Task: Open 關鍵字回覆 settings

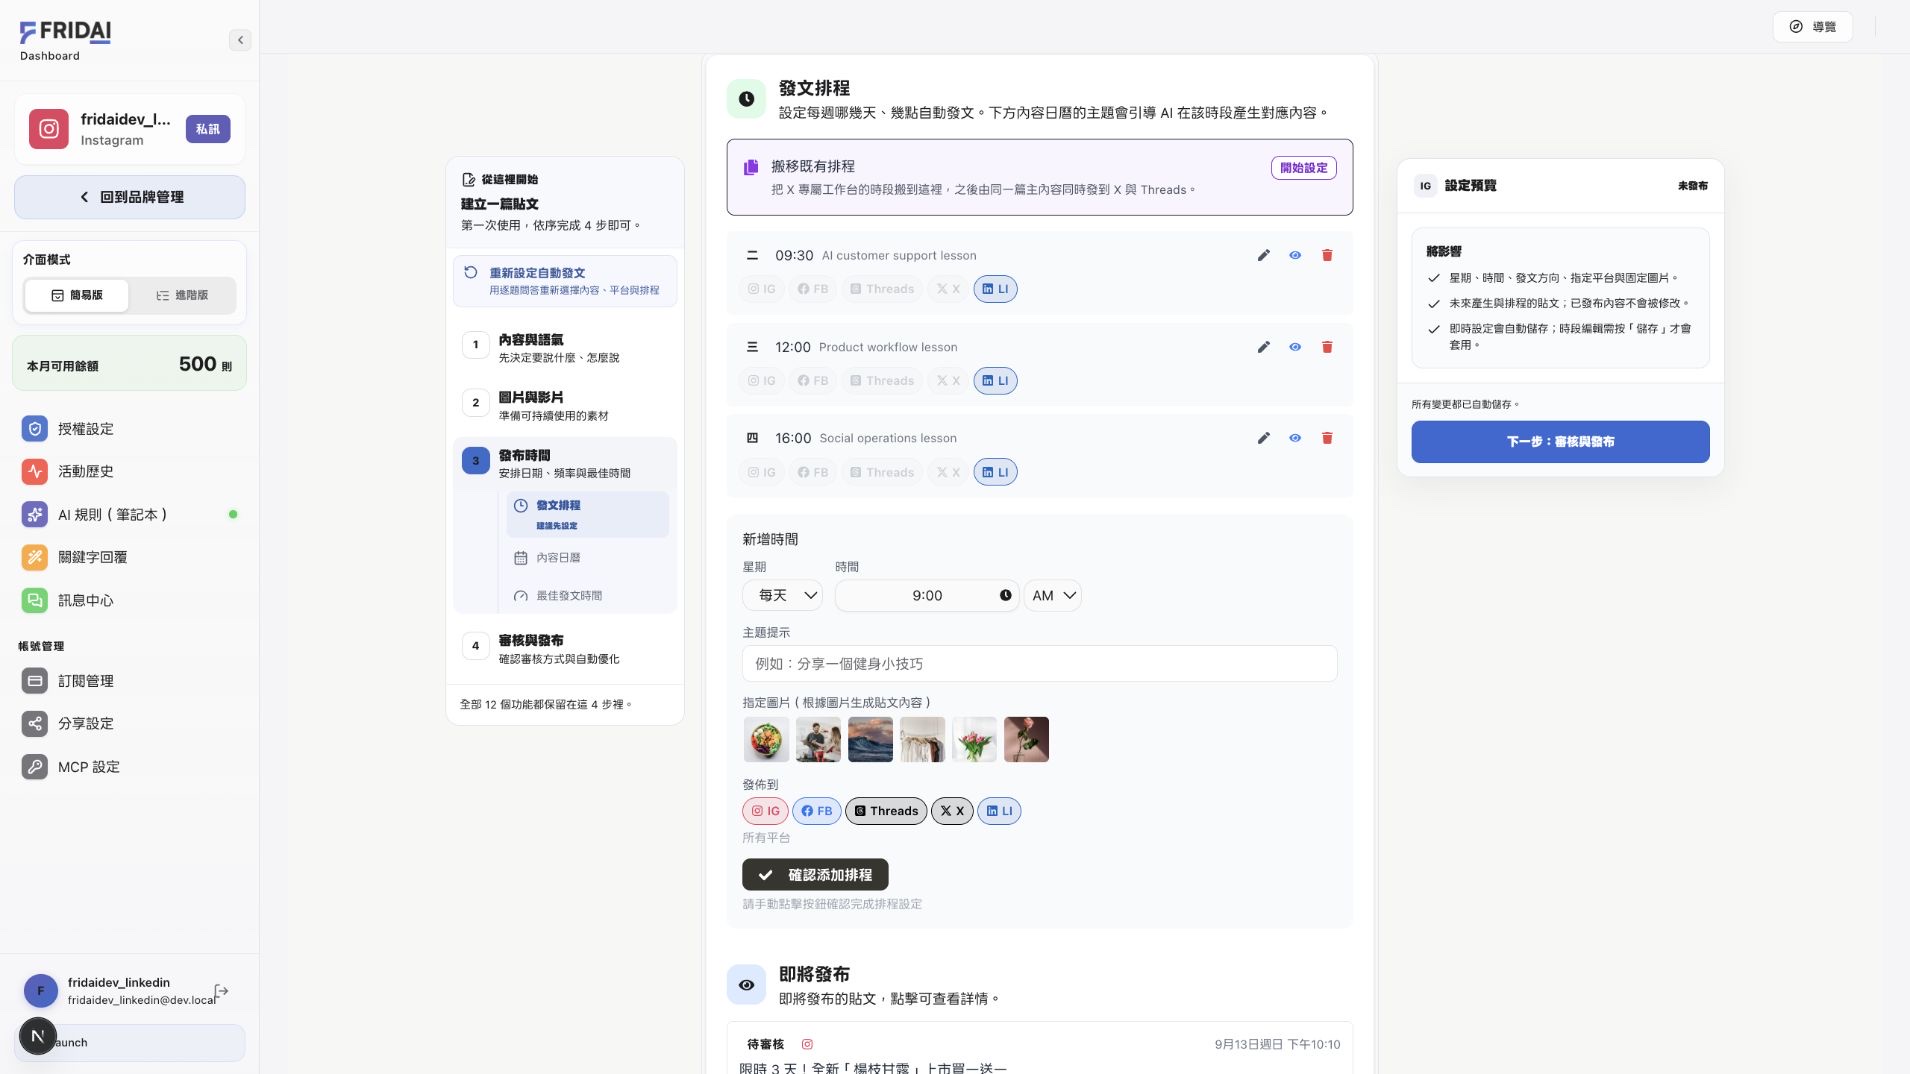Action: point(130,557)
